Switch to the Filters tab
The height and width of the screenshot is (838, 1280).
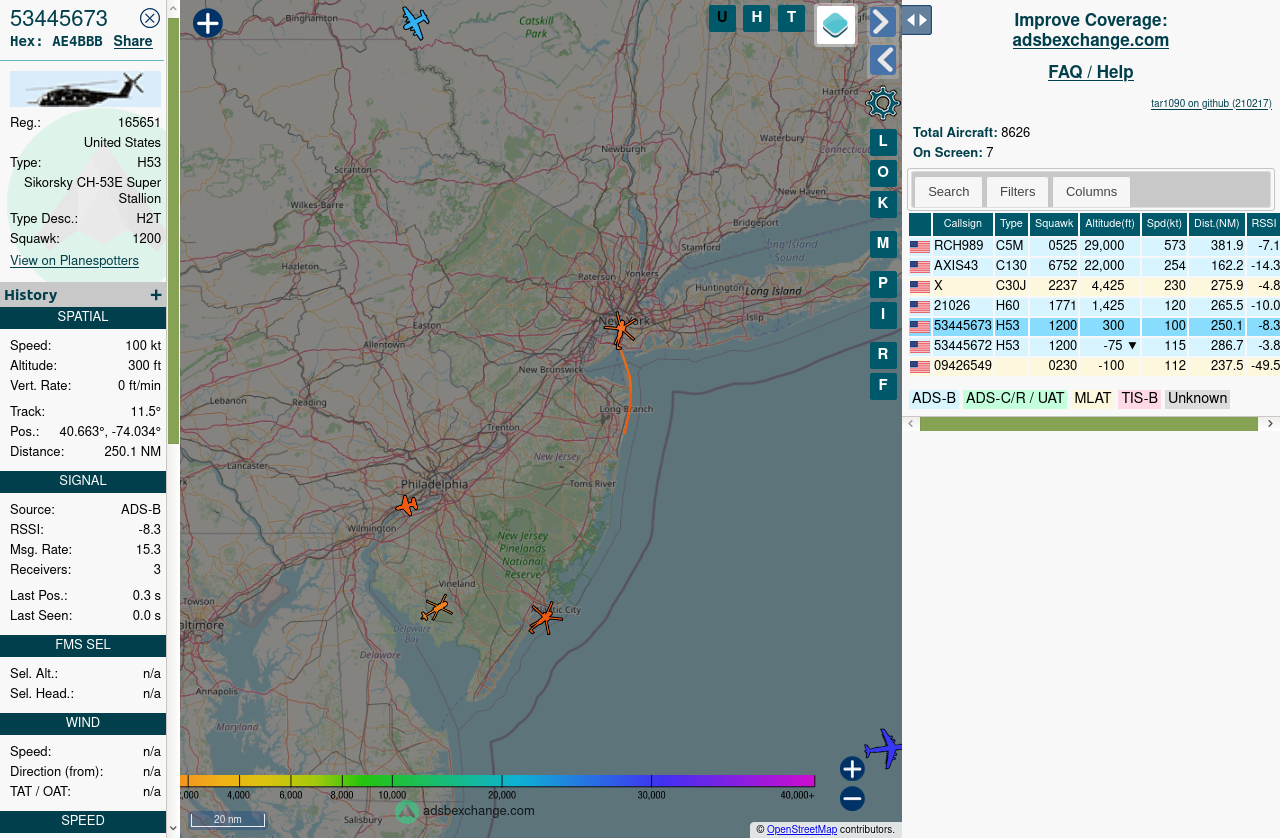click(1017, 192)
